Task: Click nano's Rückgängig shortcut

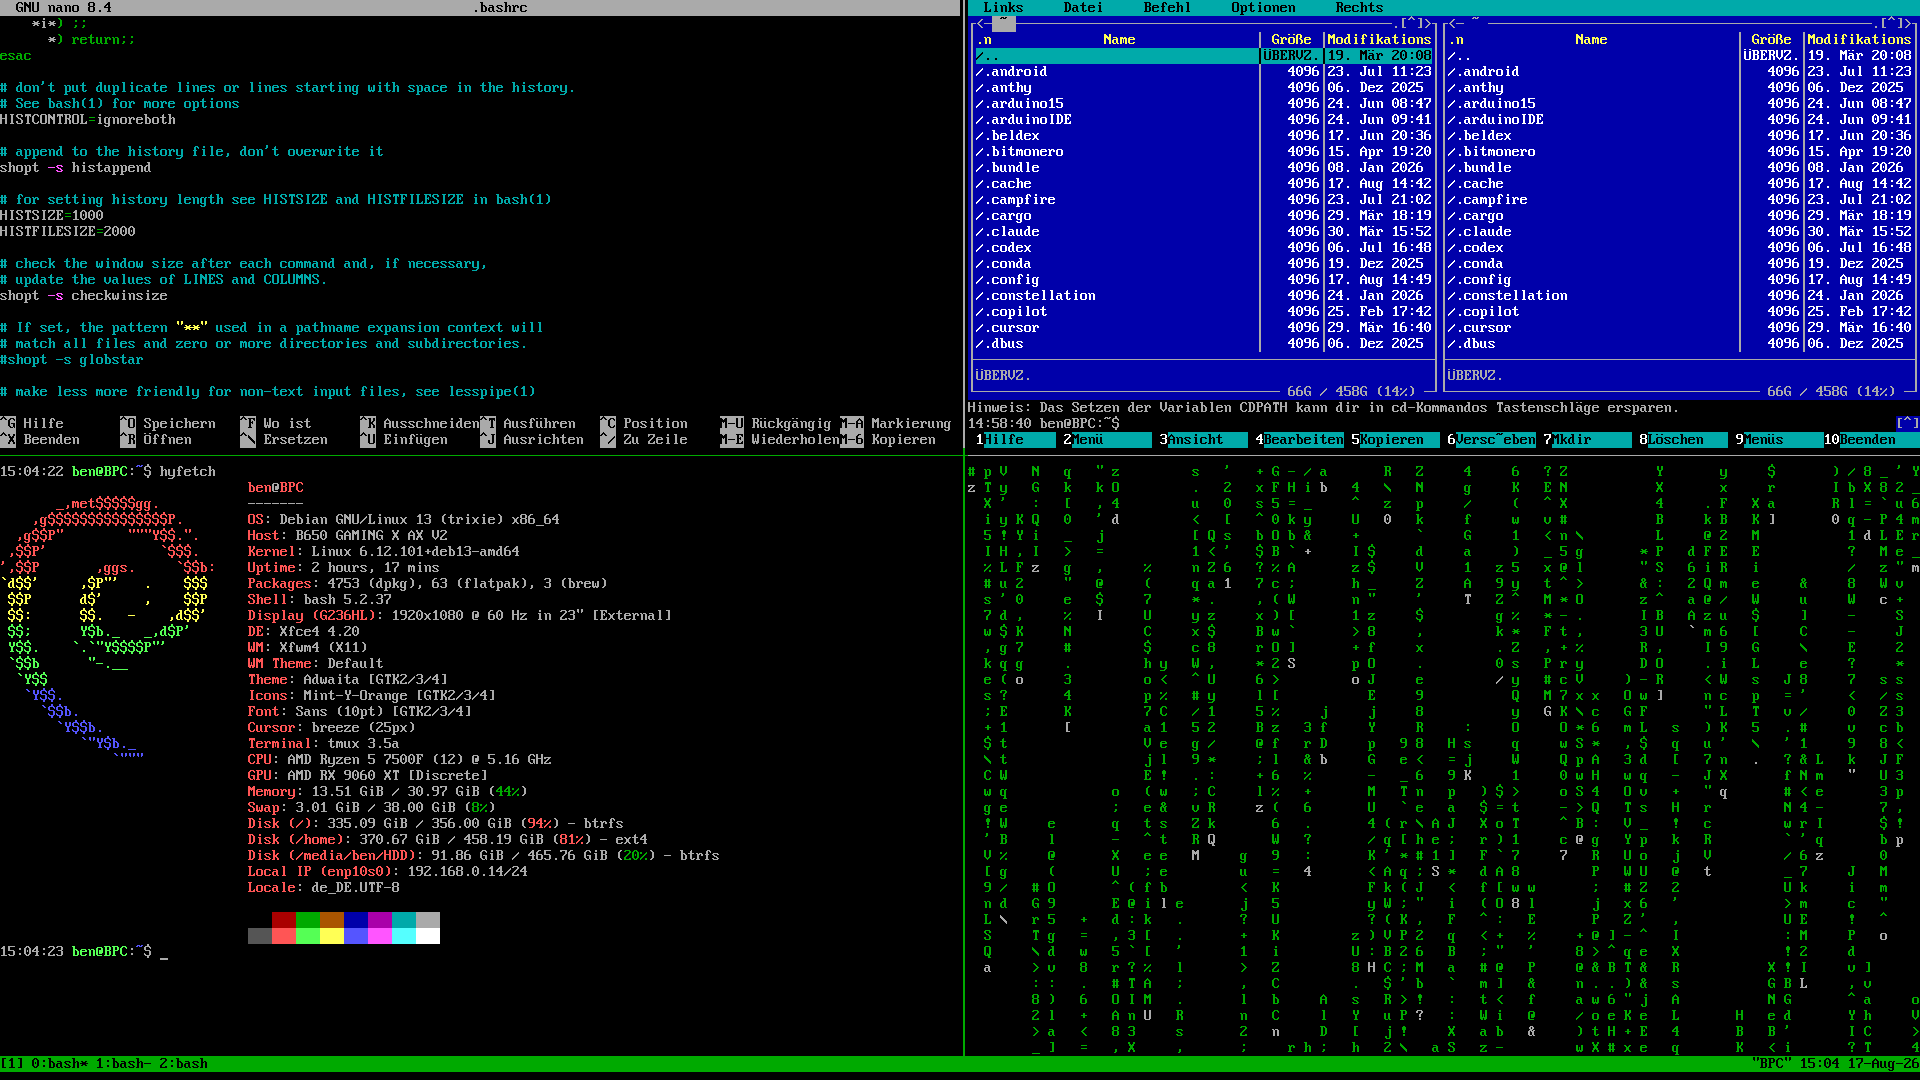Action: click(776, 424)
